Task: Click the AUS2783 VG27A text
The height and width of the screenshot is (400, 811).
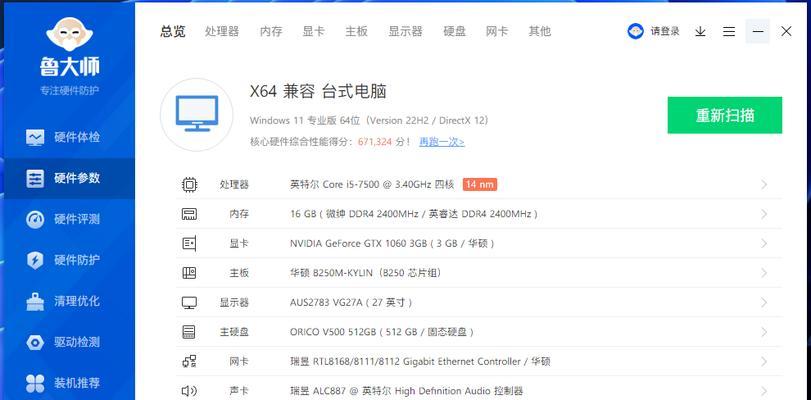Action: [351, 303]
